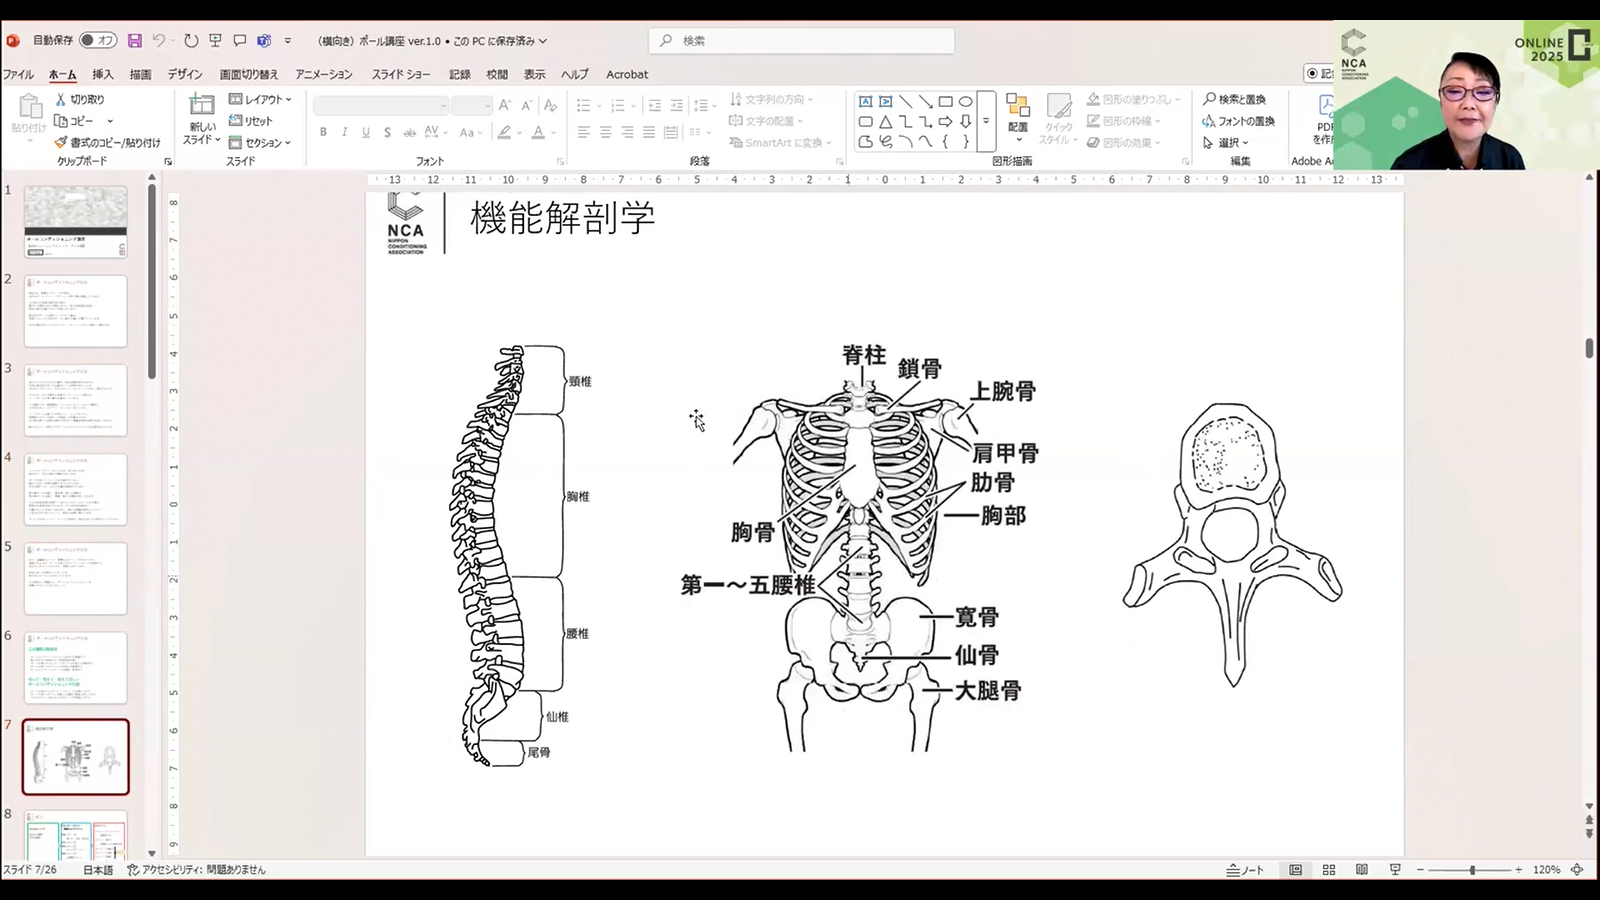Viewport: 1600px width, 900px height.
Task: Expand the Layout (レイアウト) dropdown
Action: coord(261,100)
